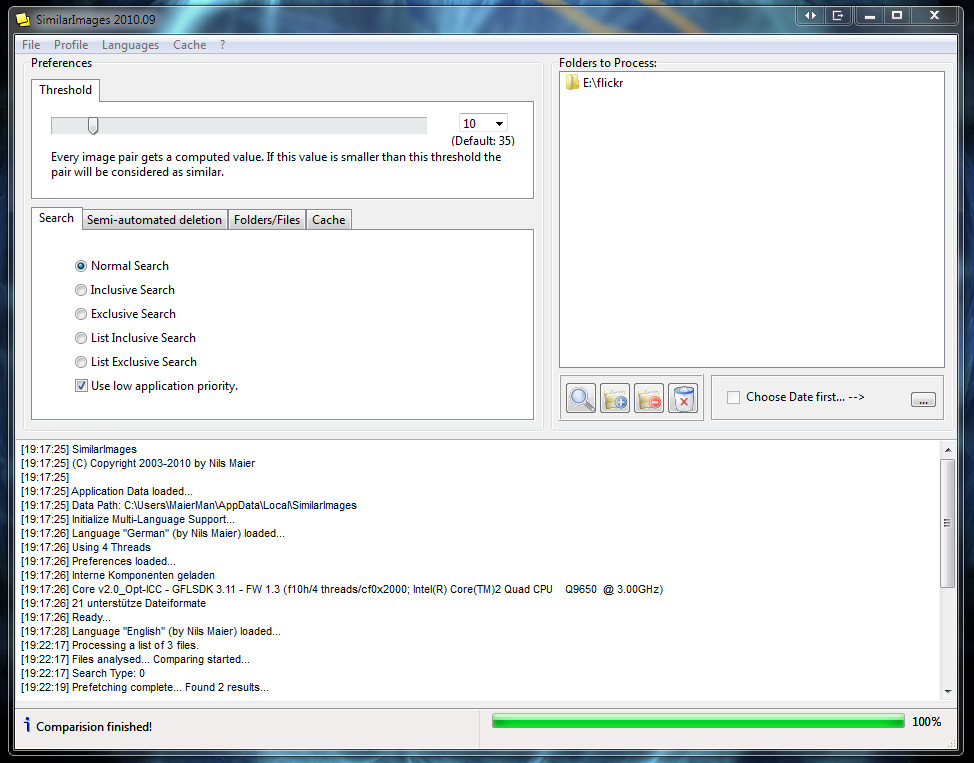
Task: Maximize the SimilarImages window
Action: pos(897,16)
